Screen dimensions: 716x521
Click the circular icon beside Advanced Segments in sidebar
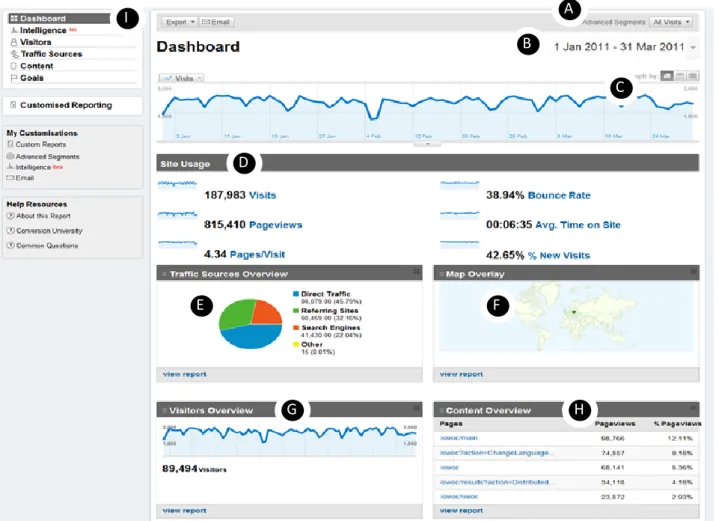[x=10, y=156]
